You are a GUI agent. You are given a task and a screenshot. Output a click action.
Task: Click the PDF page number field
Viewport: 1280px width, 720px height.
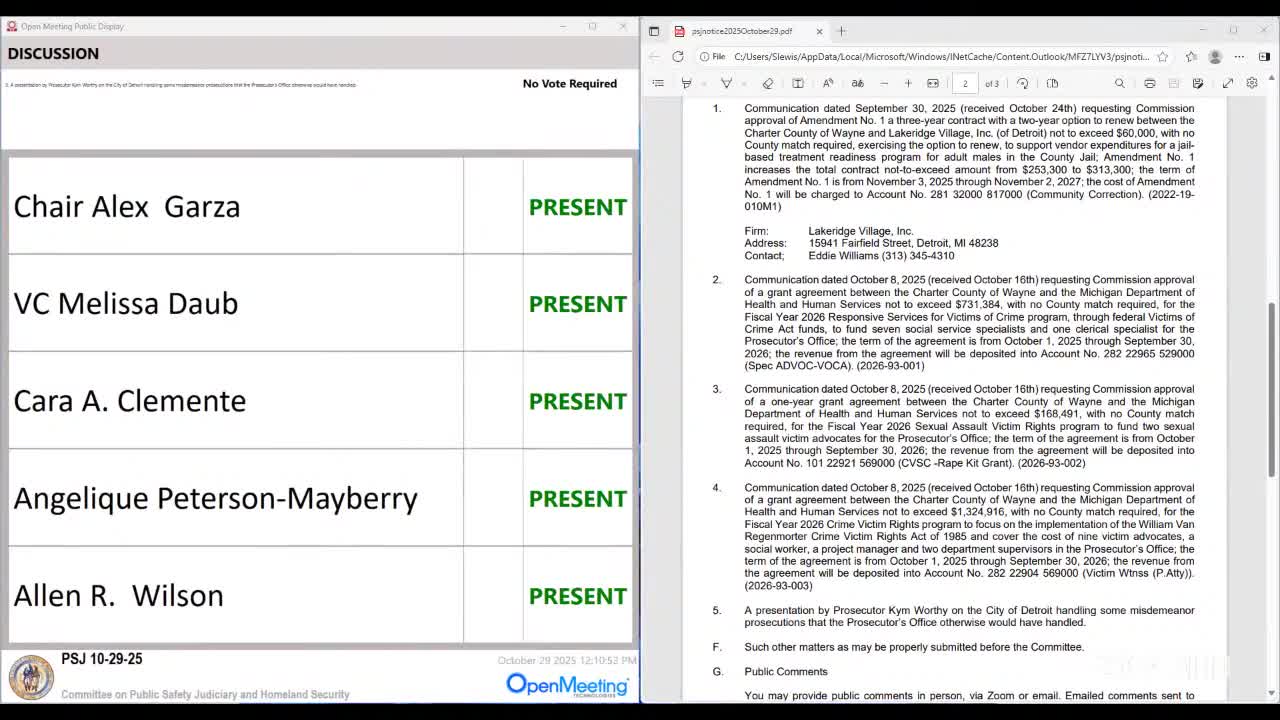click(965, 83)
